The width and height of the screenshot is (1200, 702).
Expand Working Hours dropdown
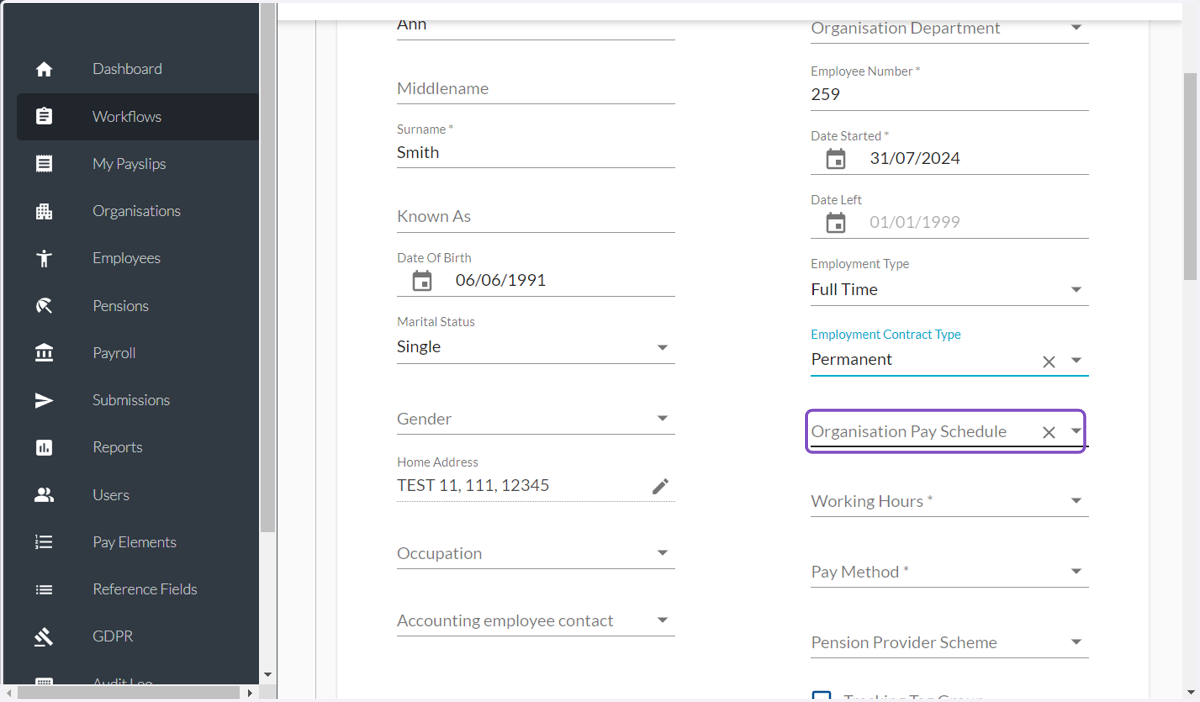1076,501
